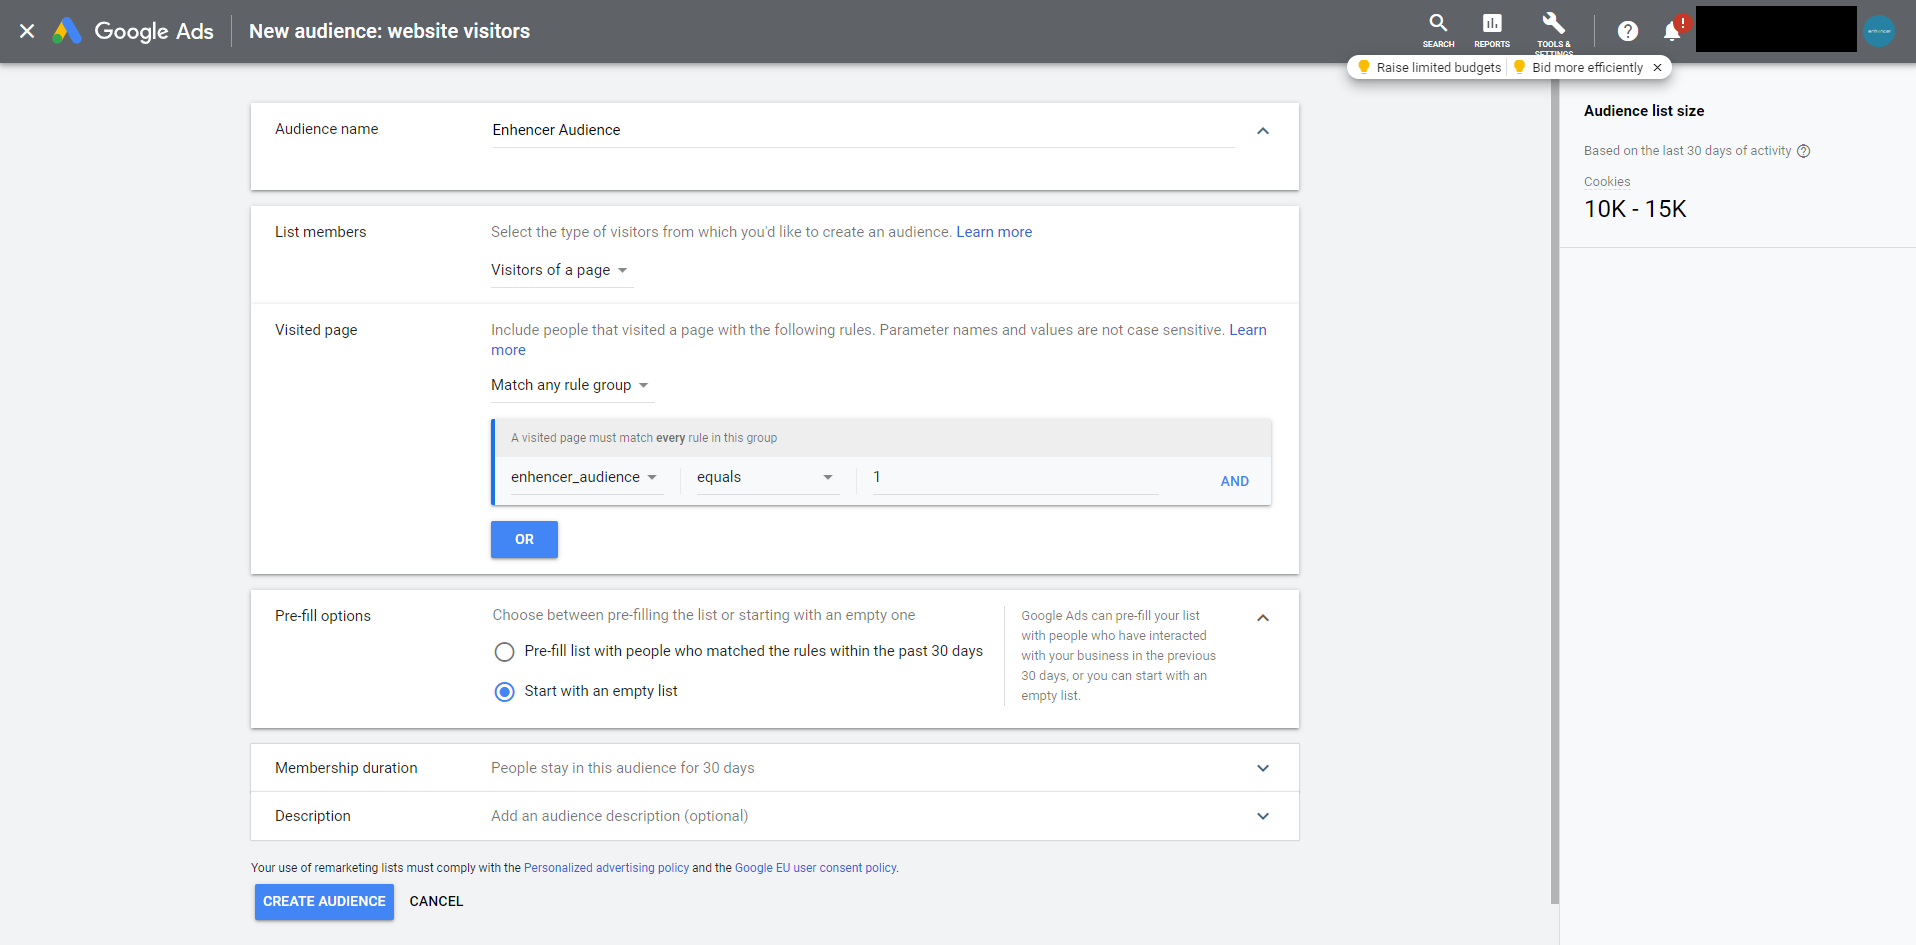Click the OR button
Image resolution: width=1916 pixels, height=945 pixels.
(524, 539)
